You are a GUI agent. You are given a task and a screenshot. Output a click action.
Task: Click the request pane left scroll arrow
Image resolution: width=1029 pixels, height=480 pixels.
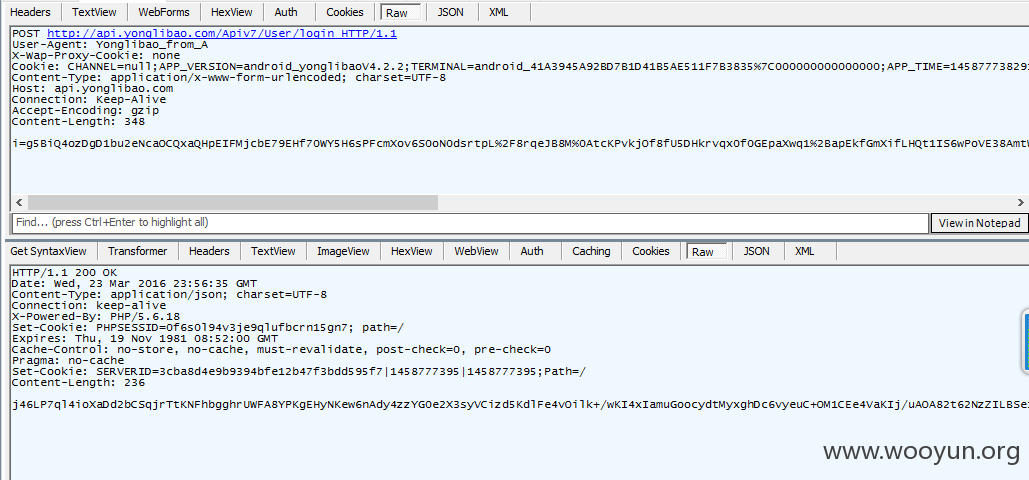tap(19, 202)
